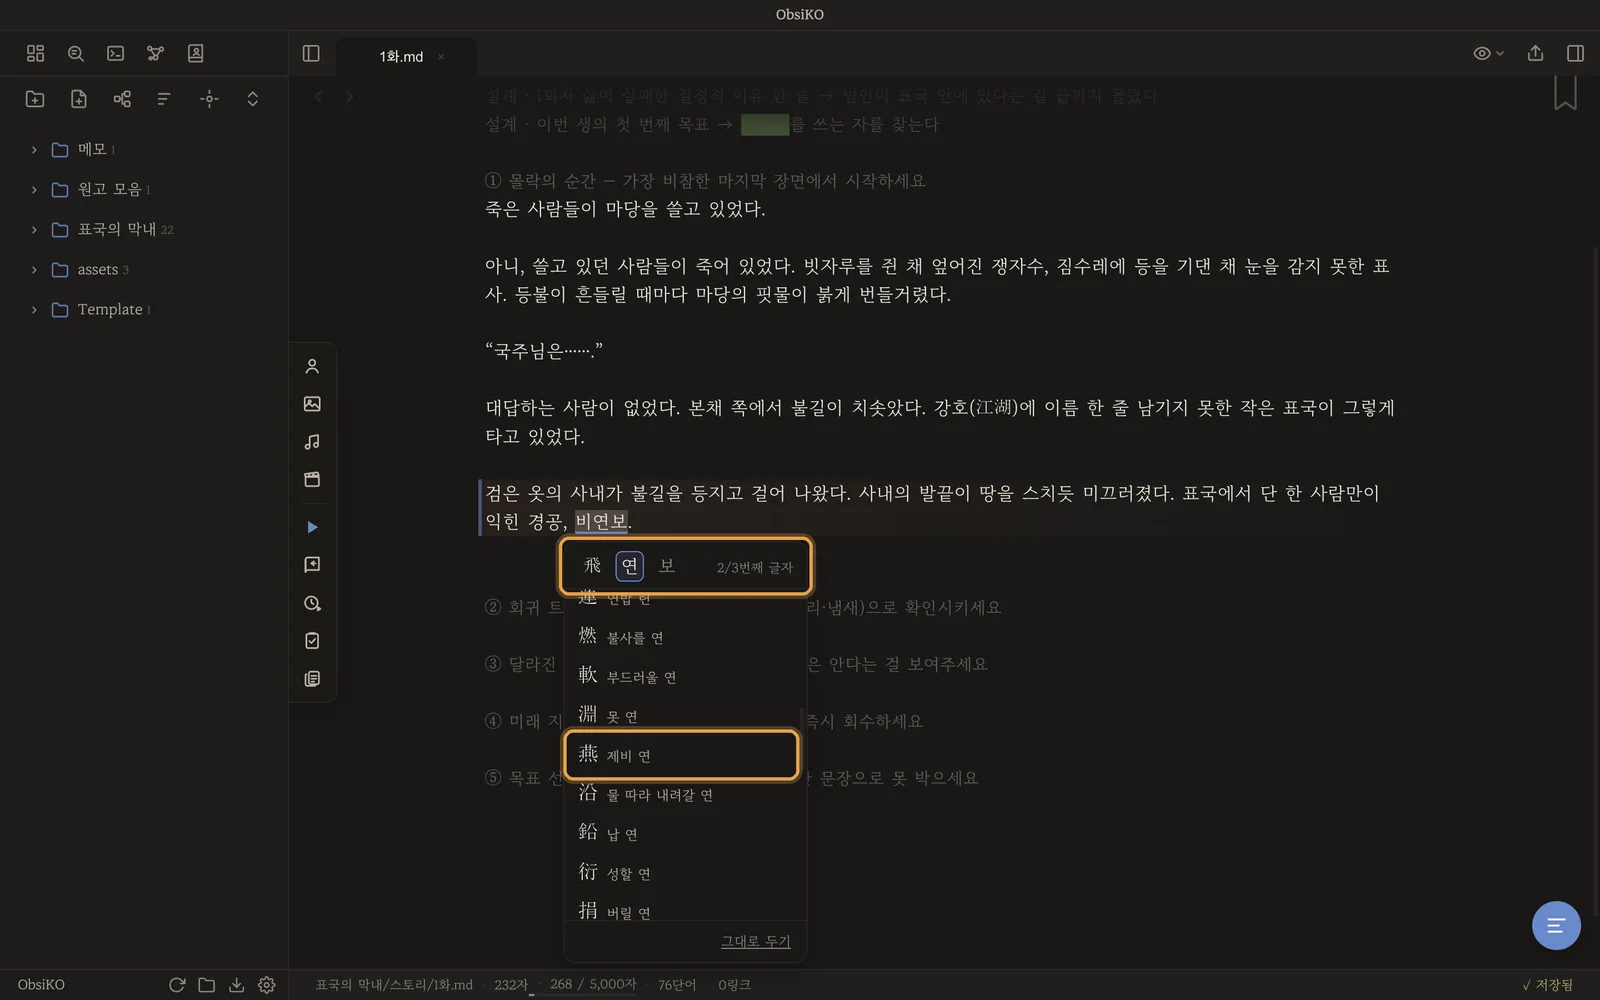Expand the 메모 folder
This screenshot has height=1000, width=1600.
(x=34, y=150)
